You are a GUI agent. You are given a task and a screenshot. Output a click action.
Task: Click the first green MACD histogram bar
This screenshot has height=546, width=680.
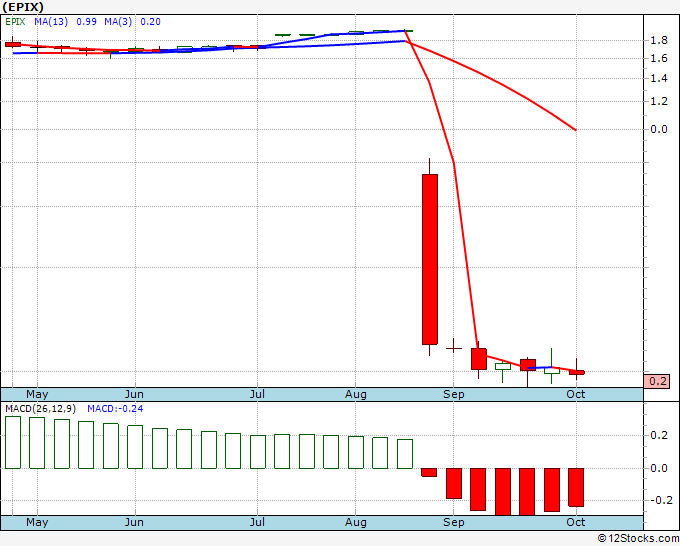pyautogui.click(x=13, y=442)
